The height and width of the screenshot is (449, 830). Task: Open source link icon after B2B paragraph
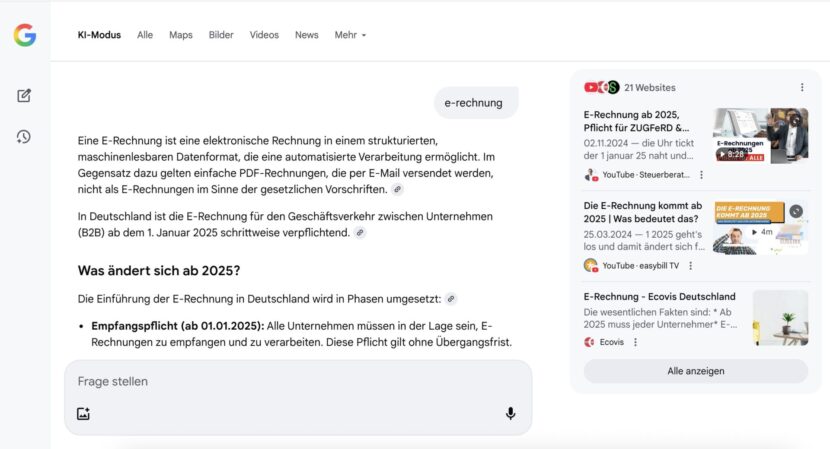[x=360, y=232]
